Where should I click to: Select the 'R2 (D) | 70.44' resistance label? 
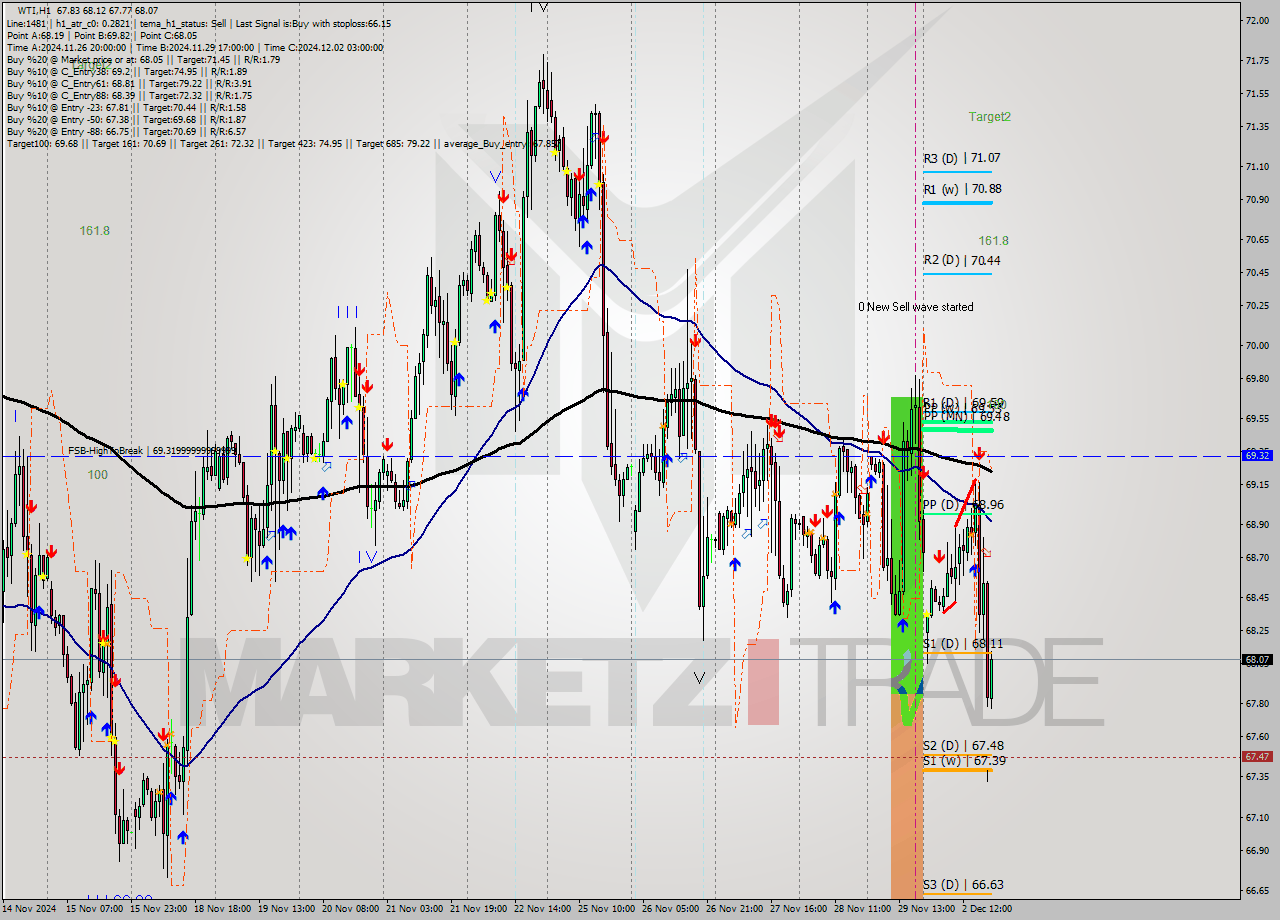tap(961, 260)
